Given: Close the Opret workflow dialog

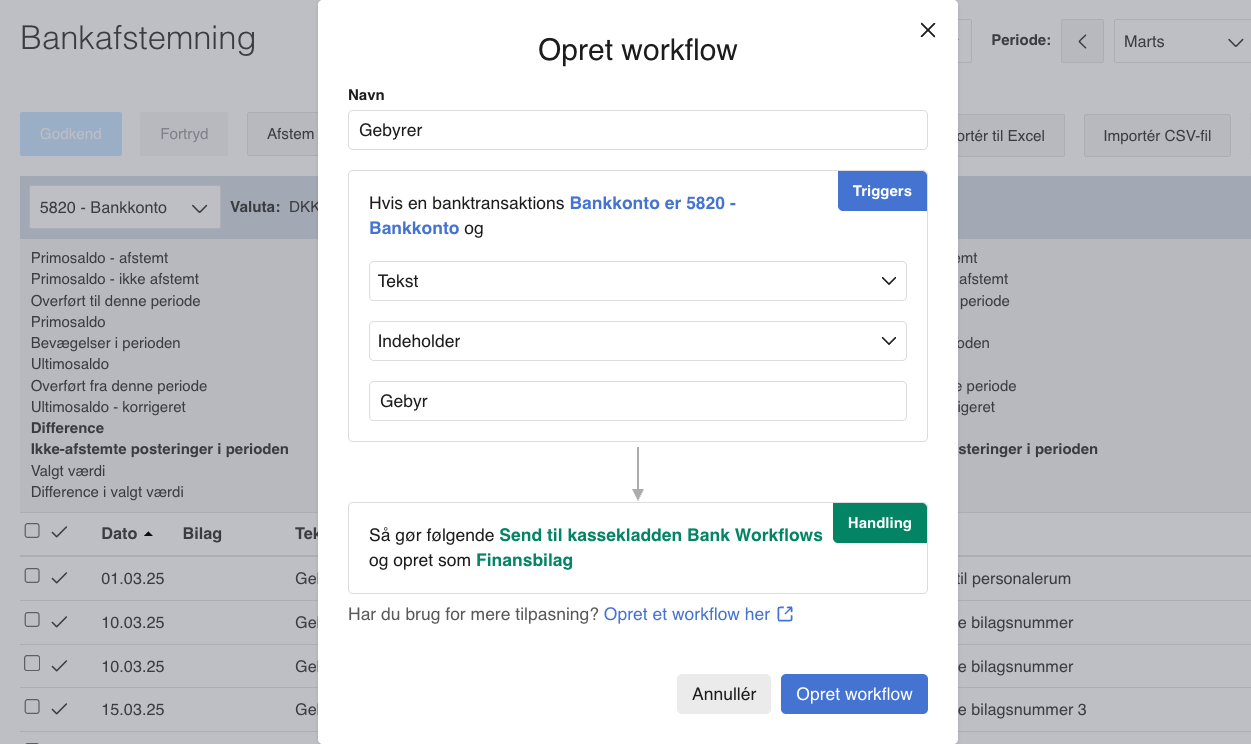Looking at the screenshot, I should (927, 30).
